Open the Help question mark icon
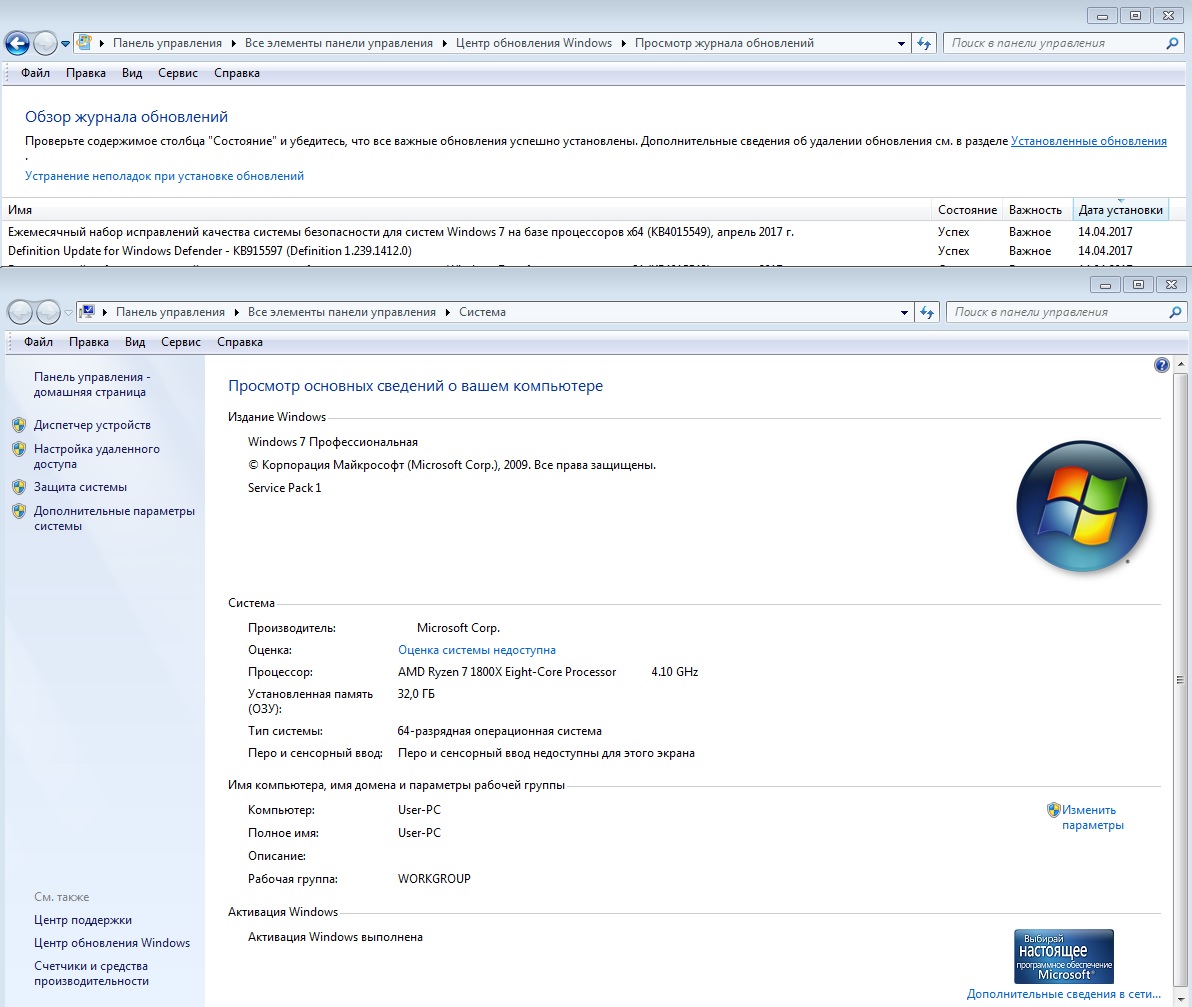This screenshot has width=1192, height=1007. [1162, 365]
